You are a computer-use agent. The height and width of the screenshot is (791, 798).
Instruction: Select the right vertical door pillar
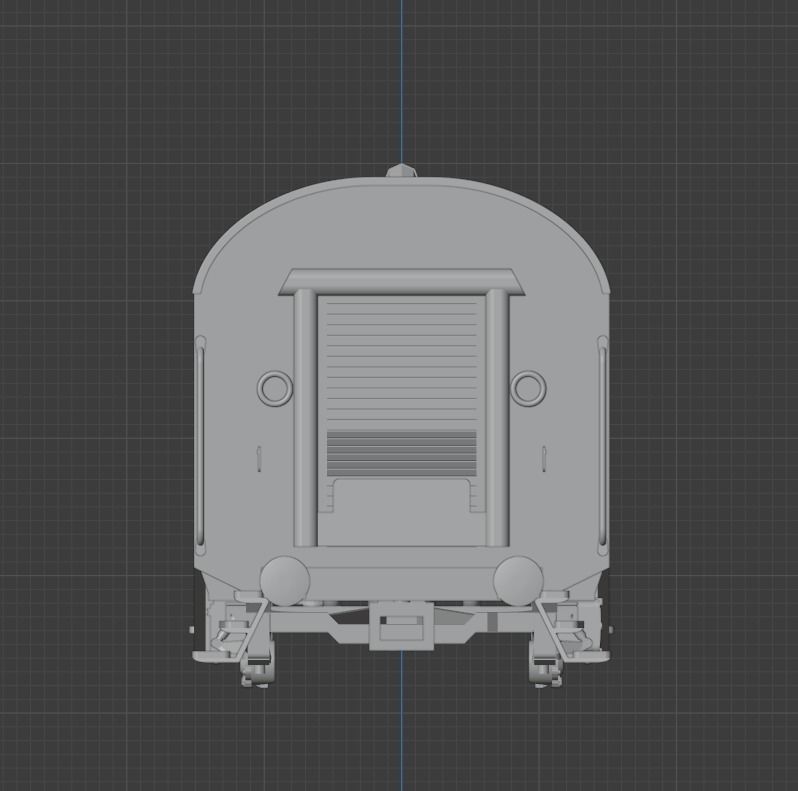497,417
